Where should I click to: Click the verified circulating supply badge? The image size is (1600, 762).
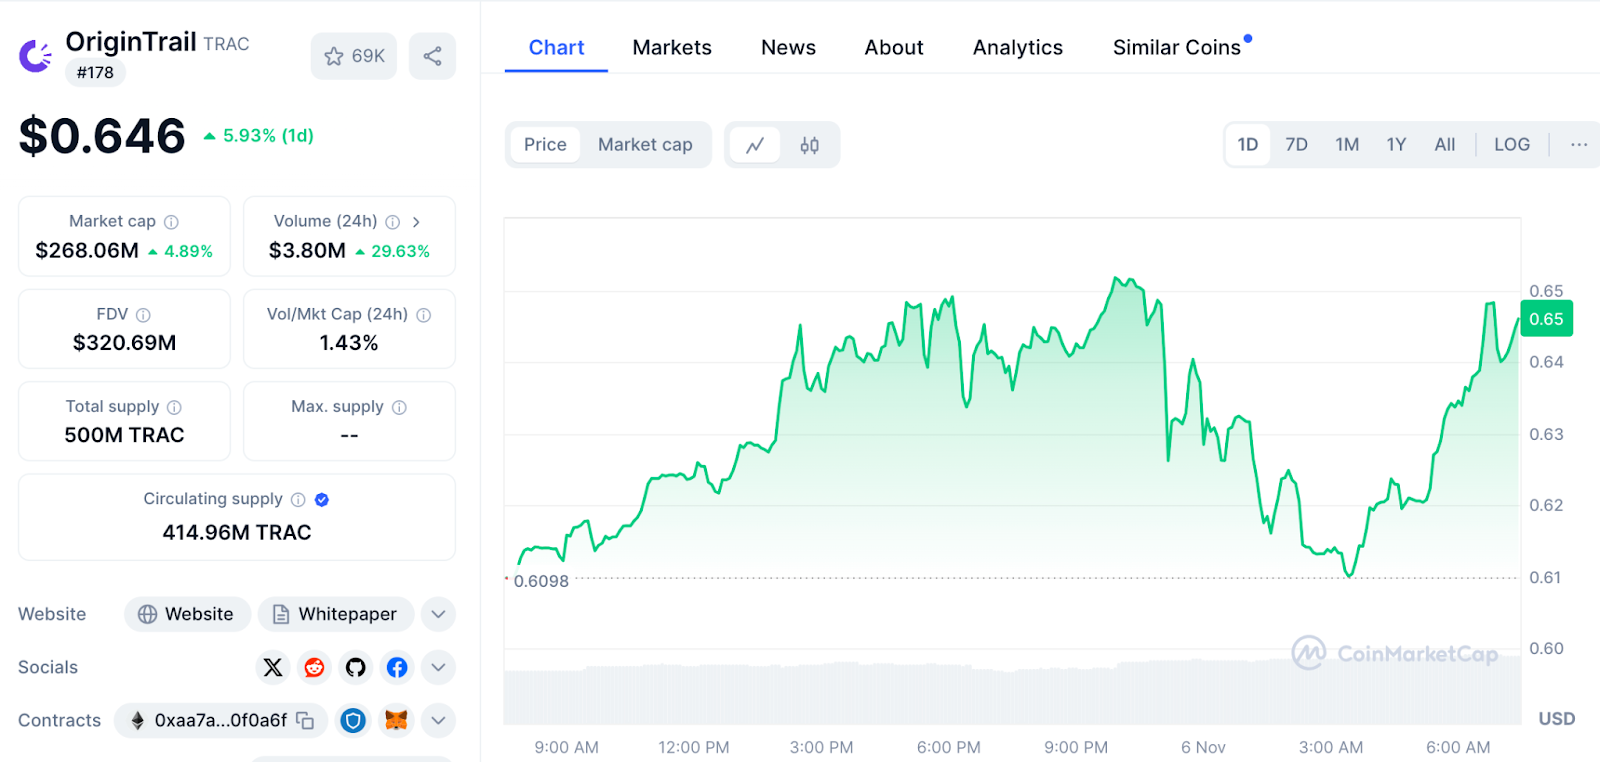[322, 500]
